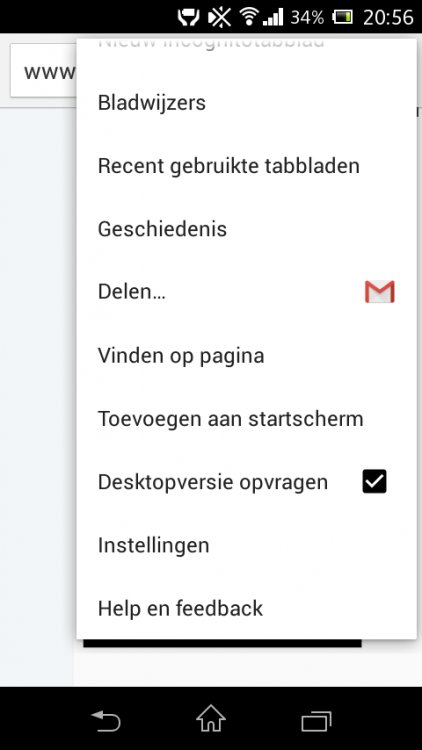Open the recent apps button
Viewport: 422px width, 750px height.
(316, 721)
